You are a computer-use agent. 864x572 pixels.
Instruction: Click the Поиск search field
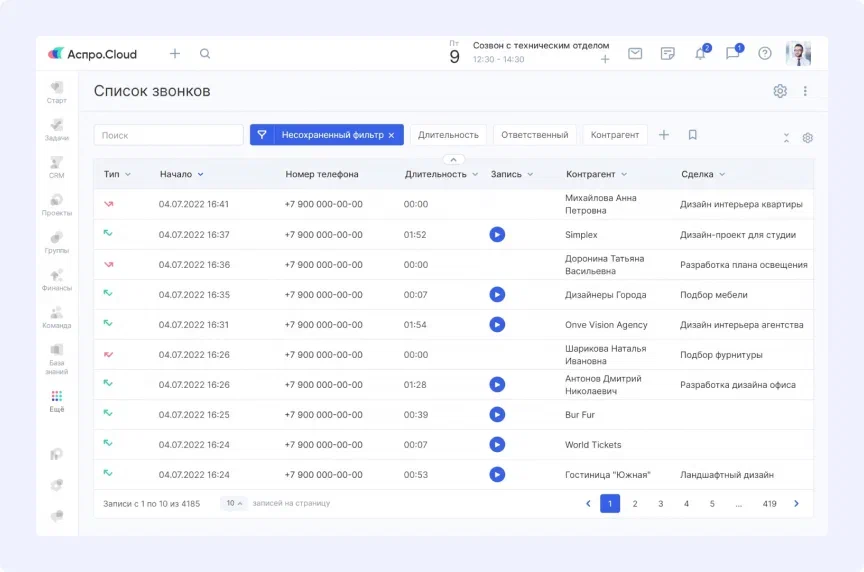coord(169,135)
